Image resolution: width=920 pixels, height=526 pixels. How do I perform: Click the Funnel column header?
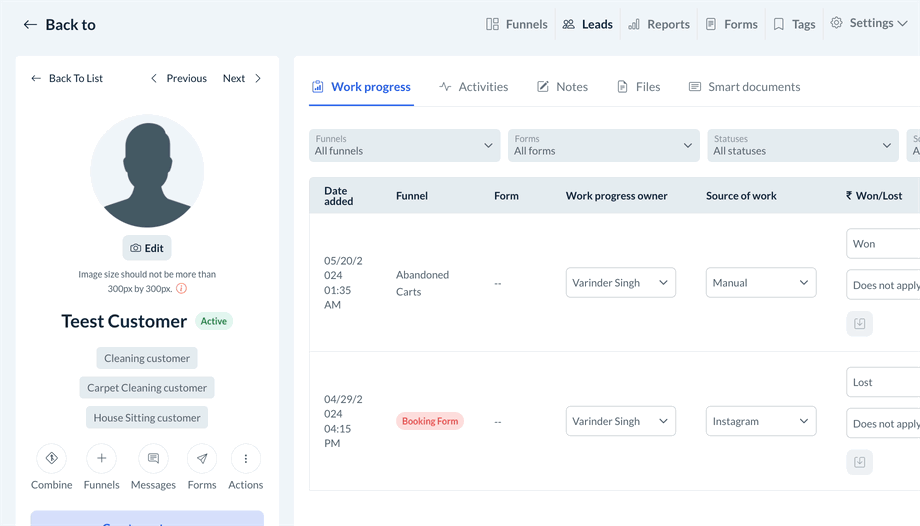pos(411,195)
